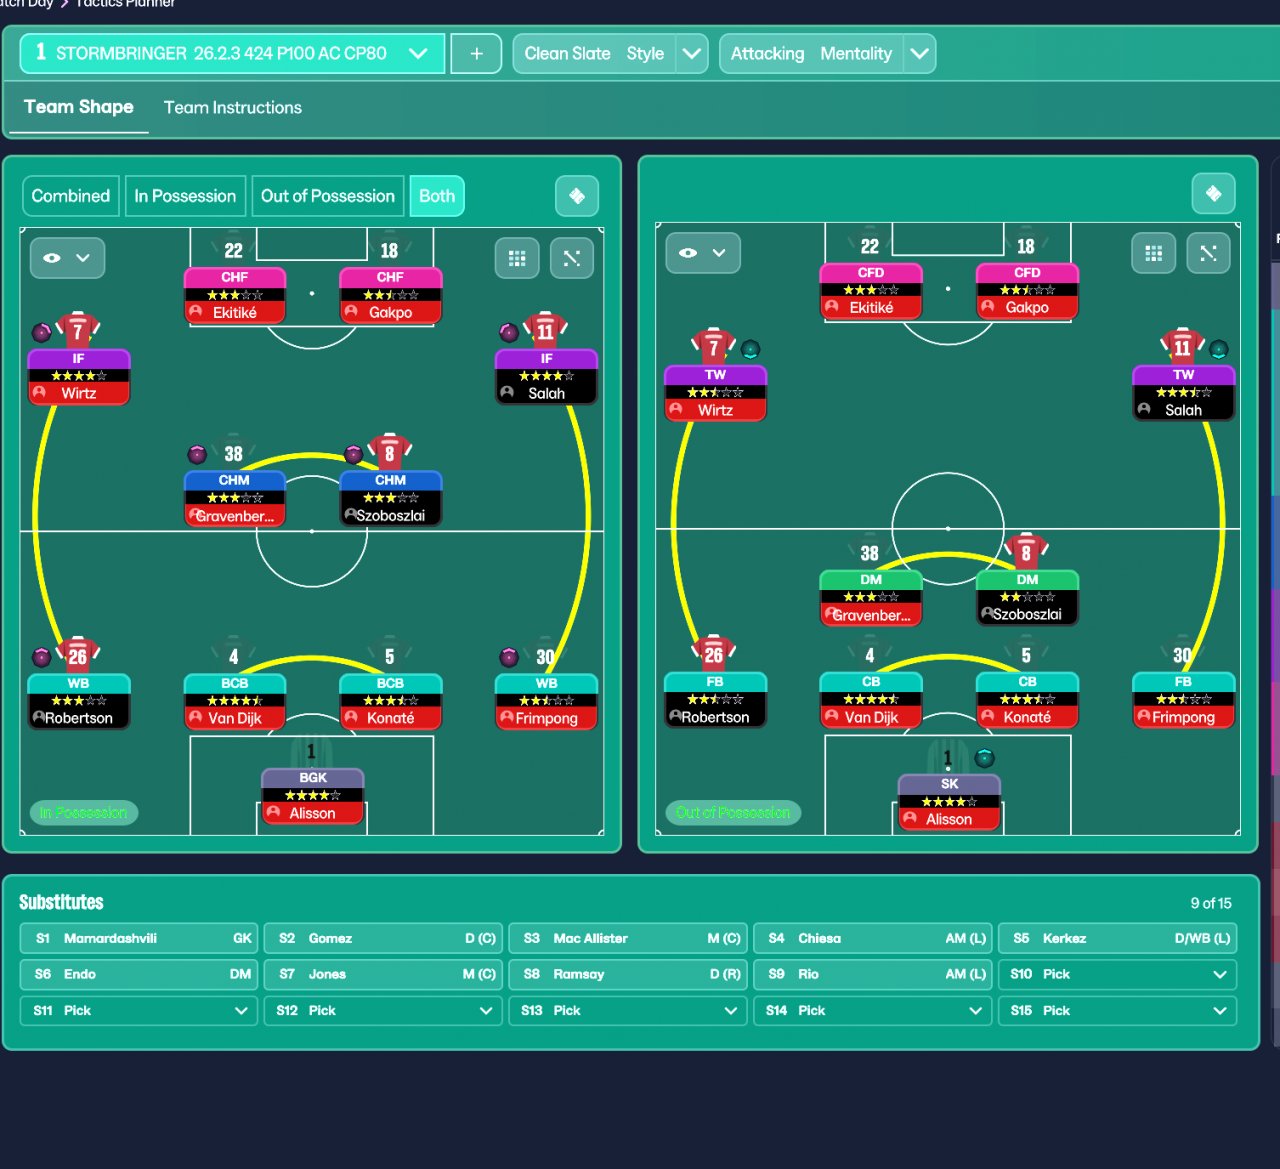Select substitute S3 Mac Allister
Screen dimensions: 1280x1169
pos(628,938)
